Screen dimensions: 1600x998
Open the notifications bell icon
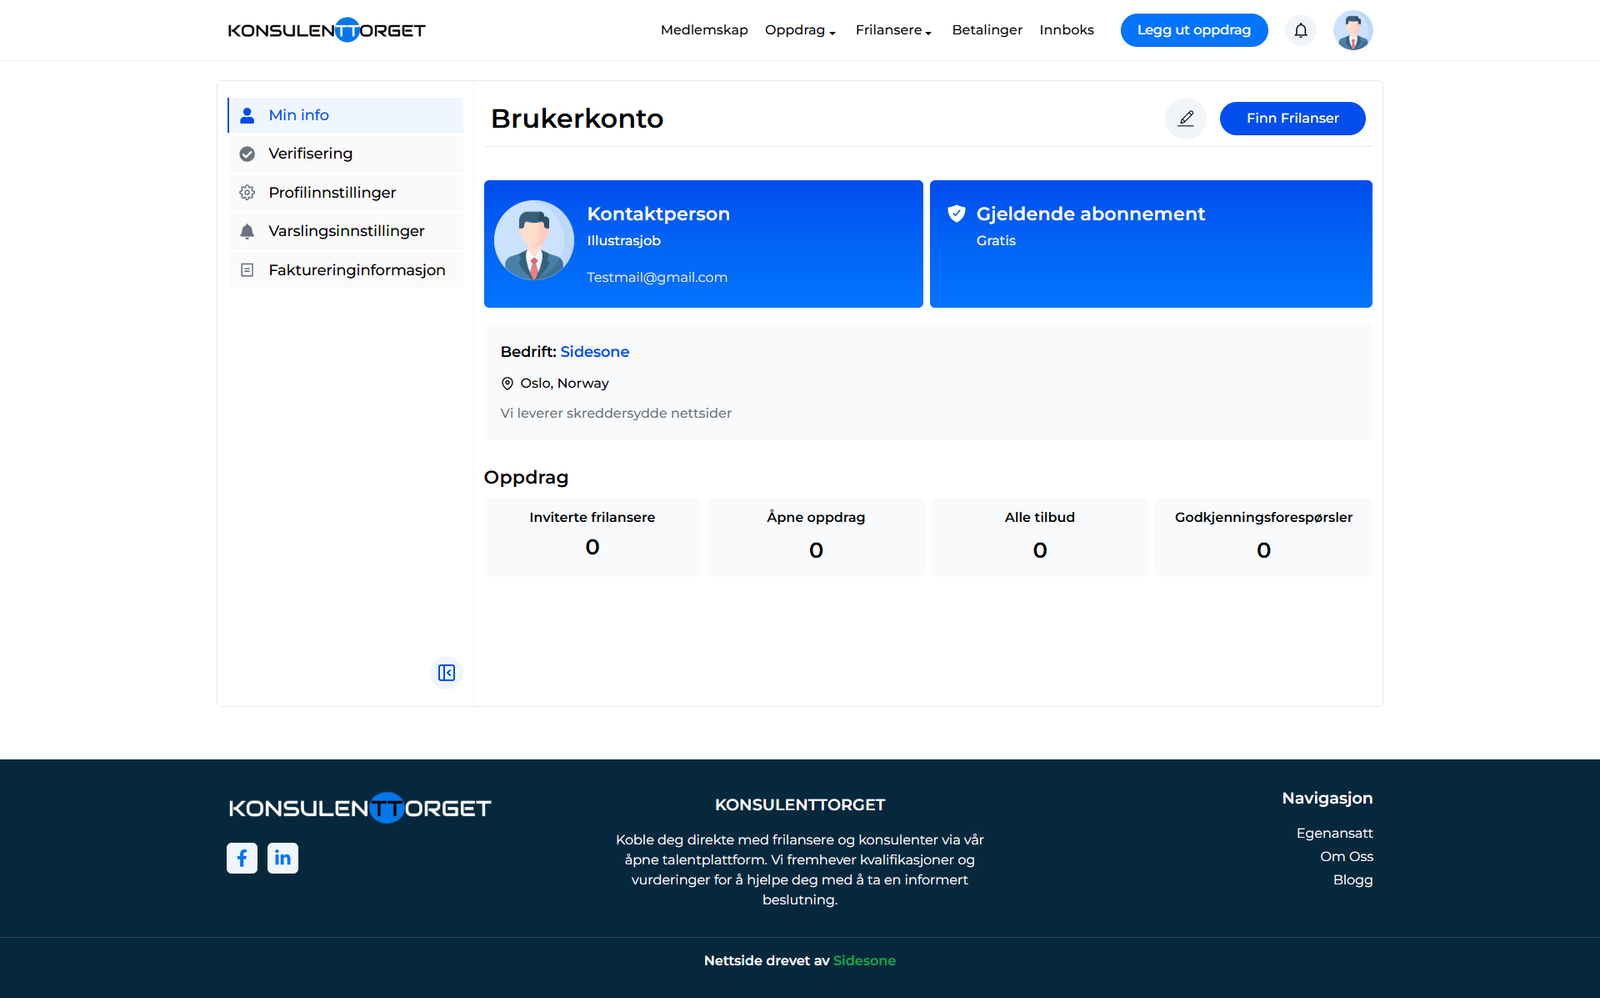coord(1300,30)
